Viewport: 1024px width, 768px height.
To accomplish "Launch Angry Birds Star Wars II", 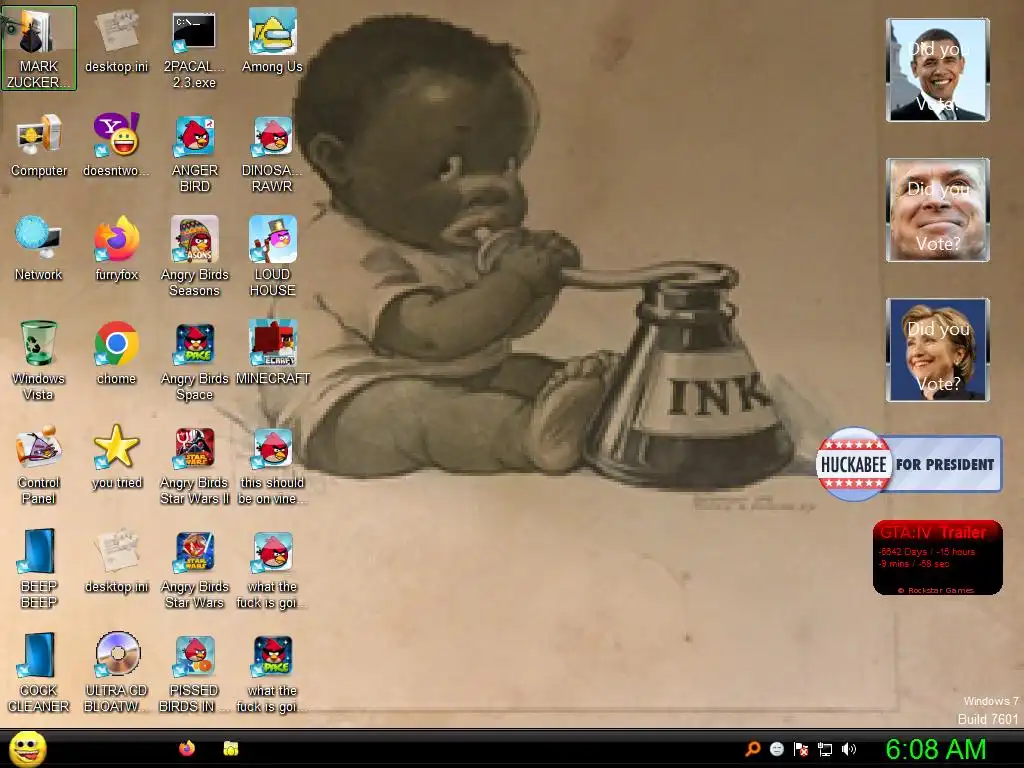I will click(194, 465).
